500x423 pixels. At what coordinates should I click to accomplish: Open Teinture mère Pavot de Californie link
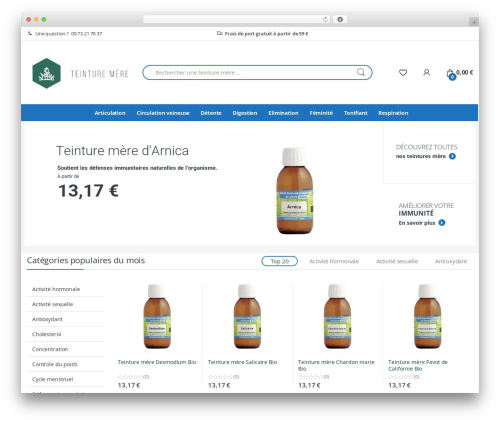418,365
